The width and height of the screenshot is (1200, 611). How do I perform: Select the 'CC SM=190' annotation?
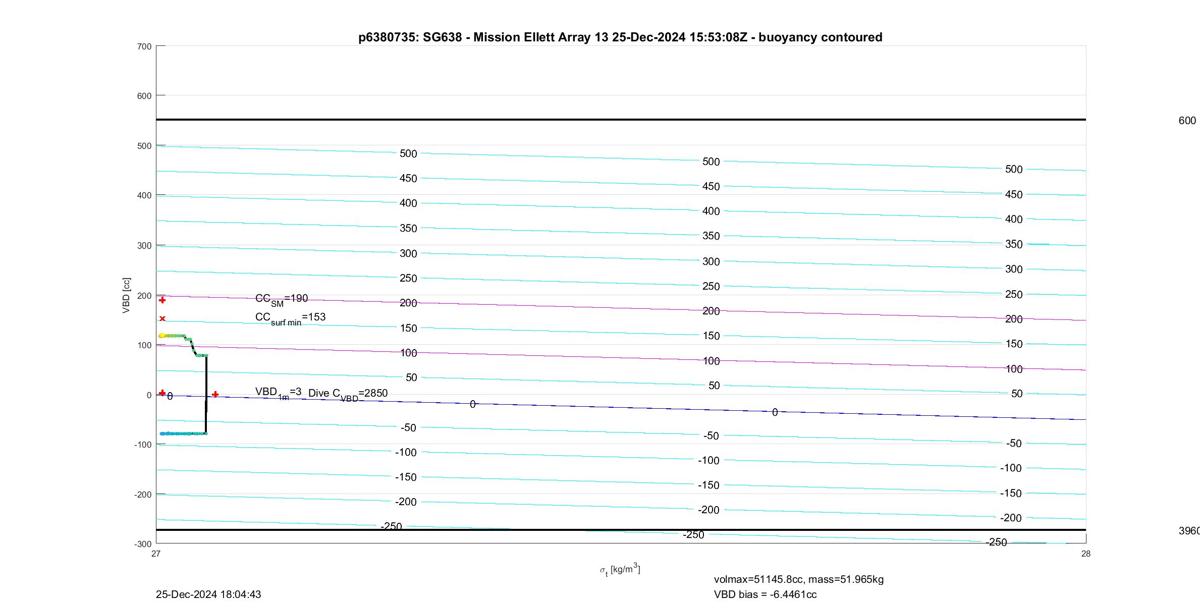tap(282, 299)
